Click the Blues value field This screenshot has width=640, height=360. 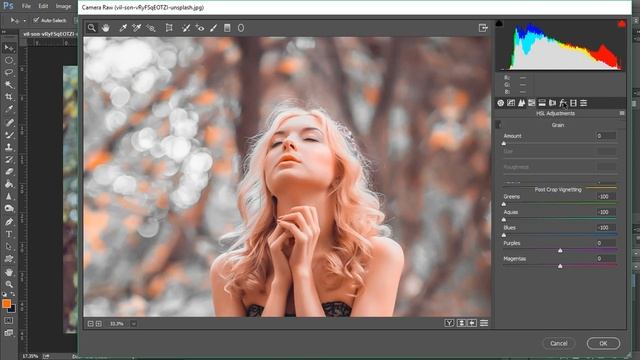(x=606, y=227)
